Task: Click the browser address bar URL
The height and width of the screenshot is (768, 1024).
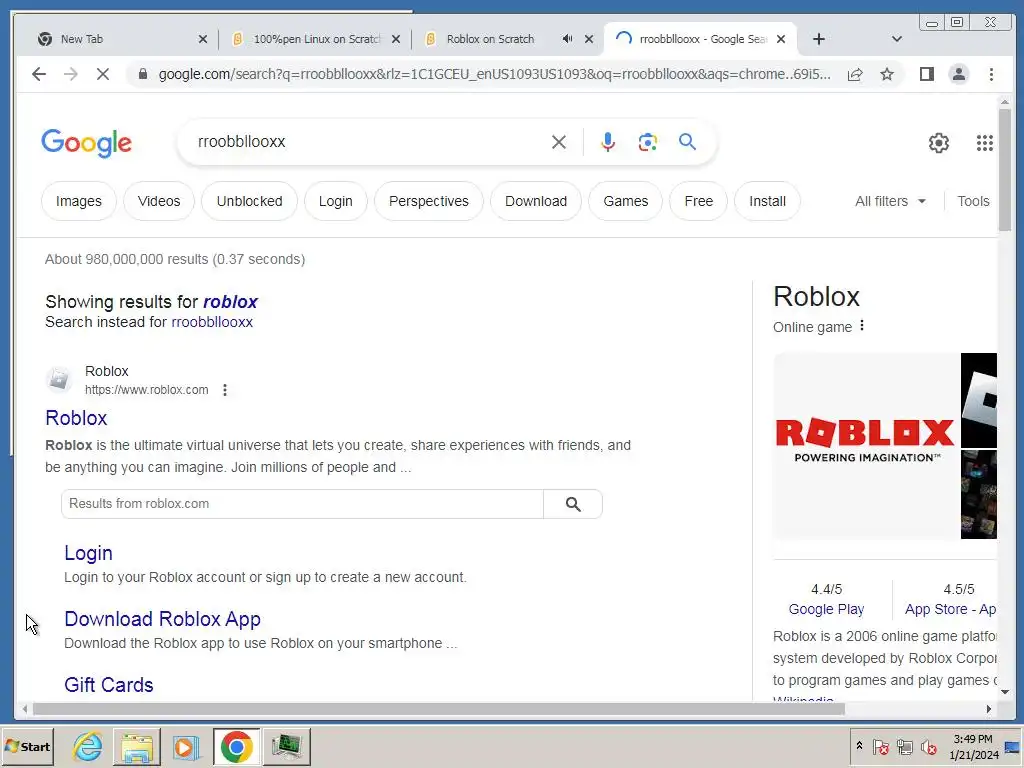Action: click(x=494, y=74)
